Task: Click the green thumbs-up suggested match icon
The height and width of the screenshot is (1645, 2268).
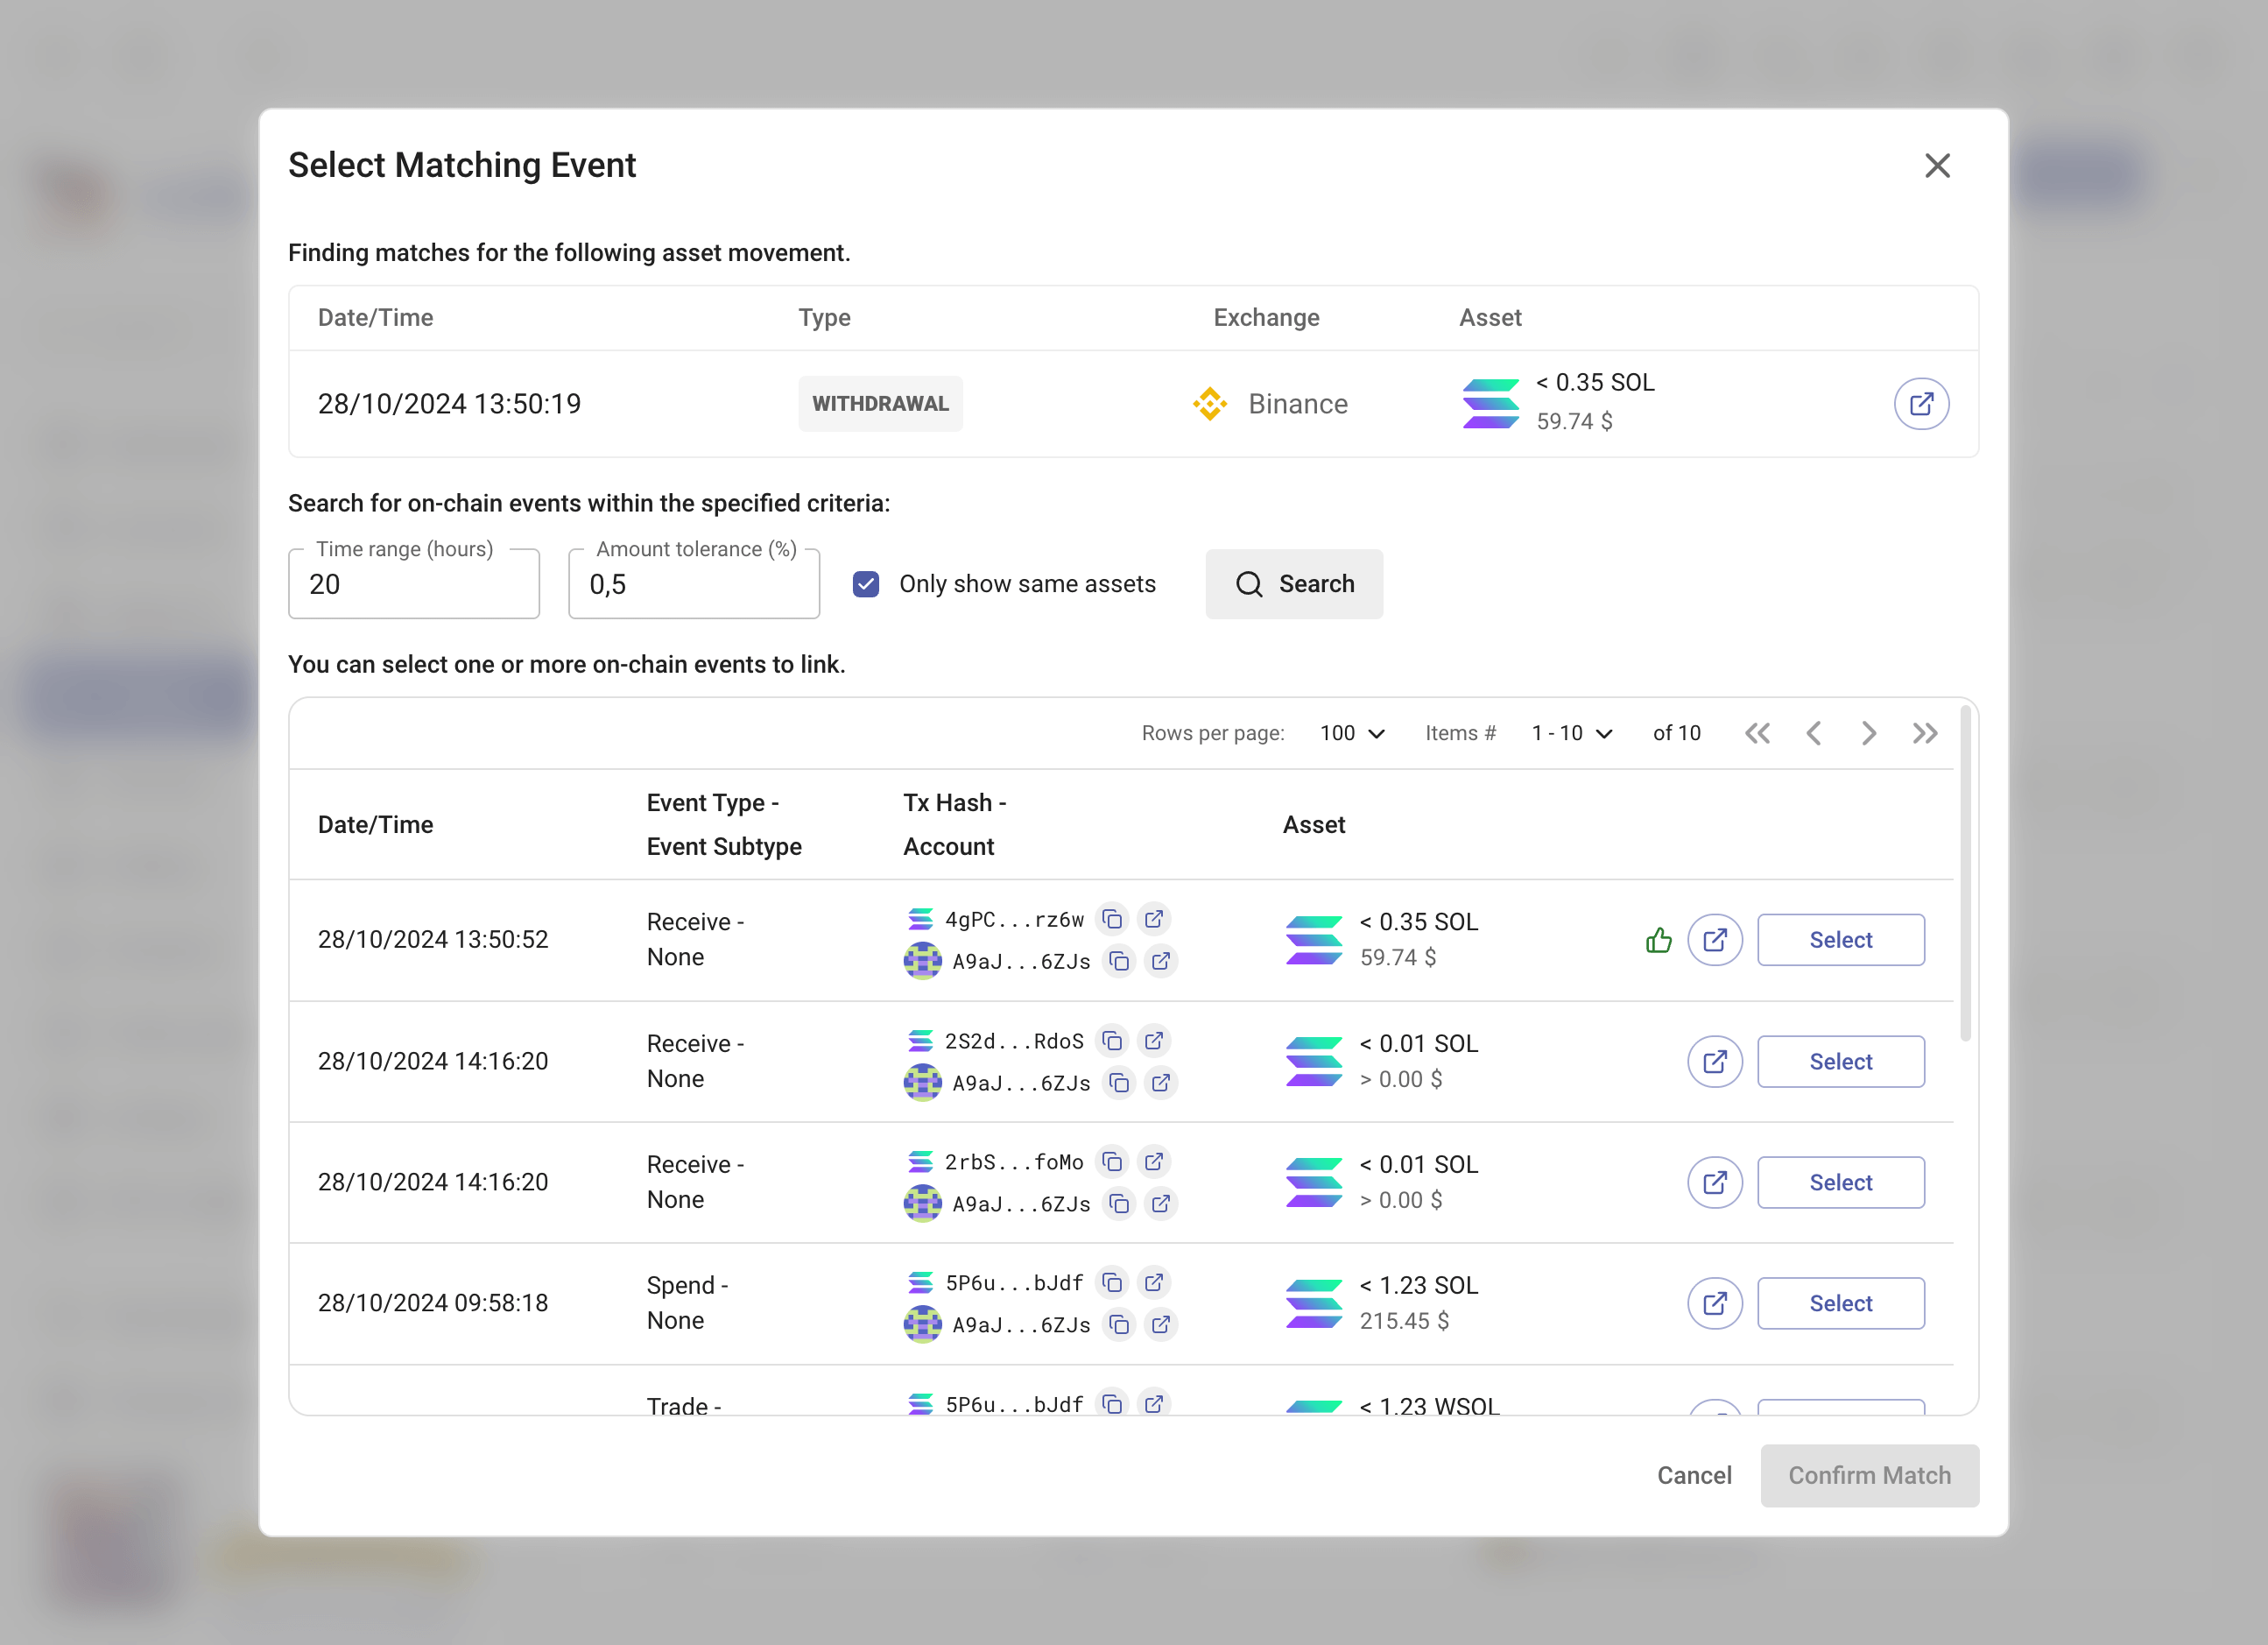Action: (x=1658, y=940)
